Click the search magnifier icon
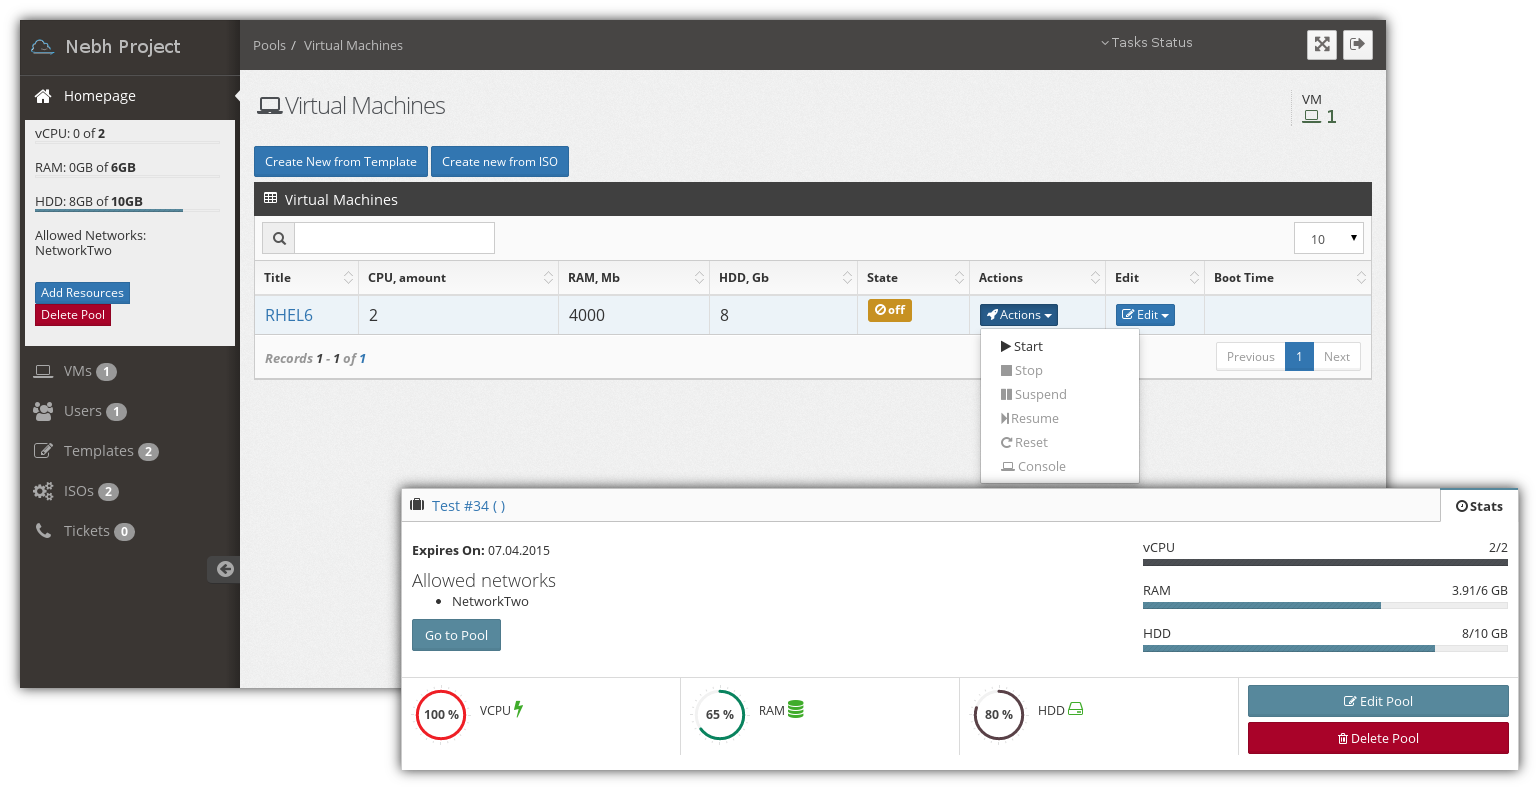The height and width of the screenshot is (790, 1540). (279, 238)
